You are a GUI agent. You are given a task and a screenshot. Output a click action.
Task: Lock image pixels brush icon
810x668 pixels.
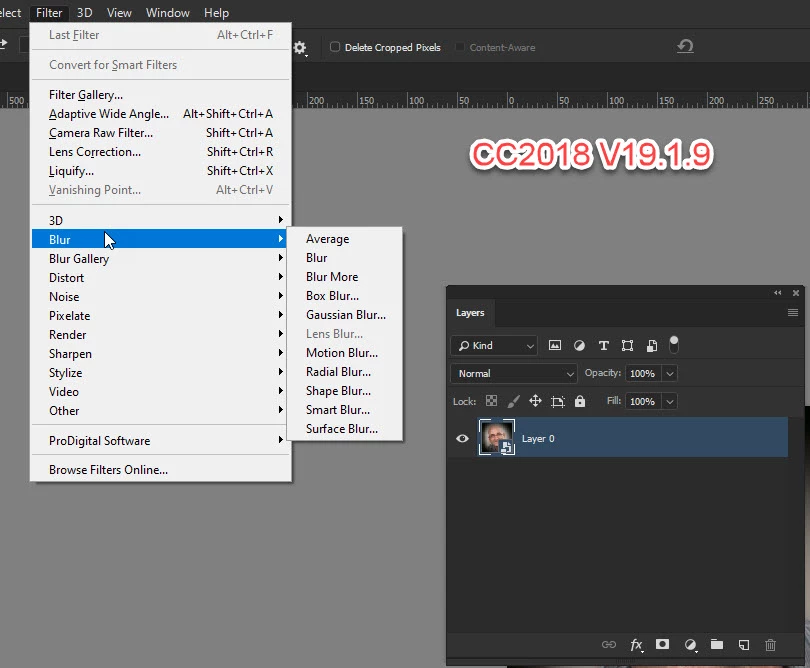(513, 401)
